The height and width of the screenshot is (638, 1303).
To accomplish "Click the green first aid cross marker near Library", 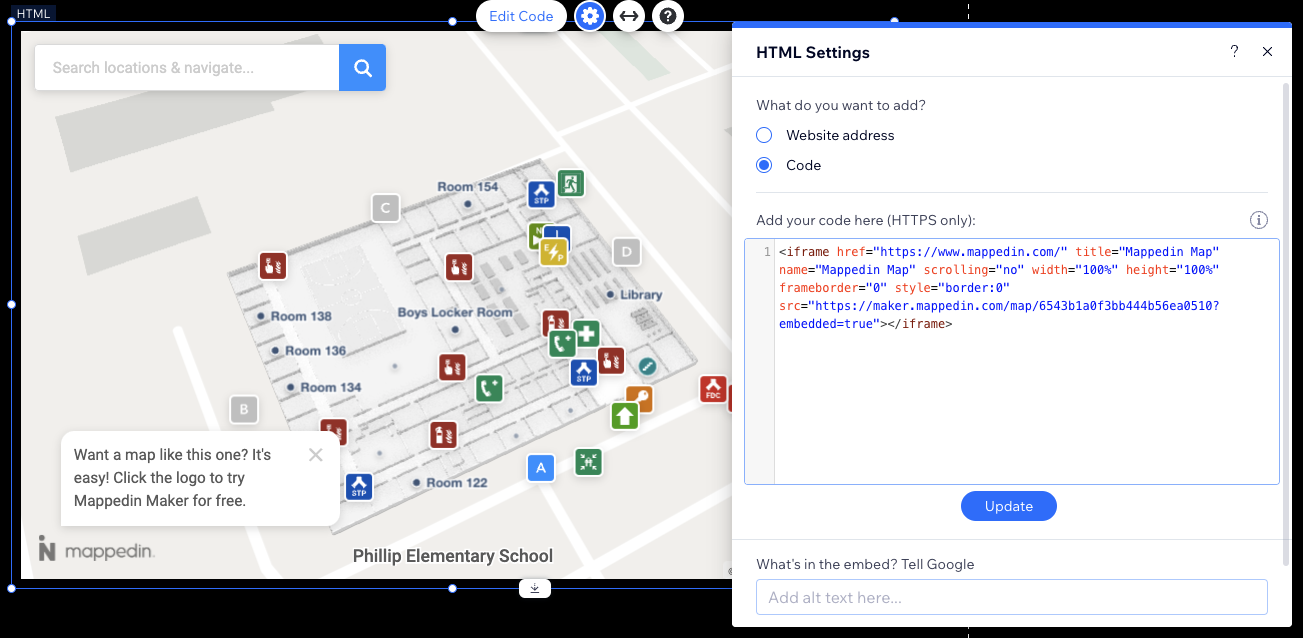I will point(586,331).
